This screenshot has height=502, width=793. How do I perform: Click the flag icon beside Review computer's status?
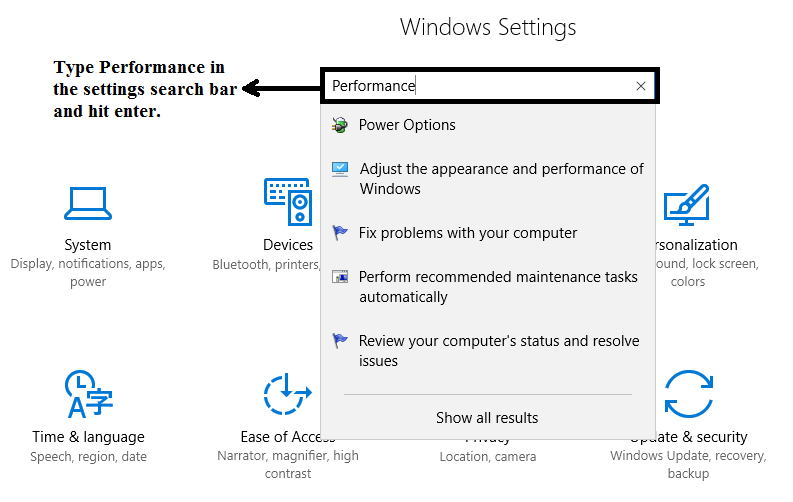[340, 341]
